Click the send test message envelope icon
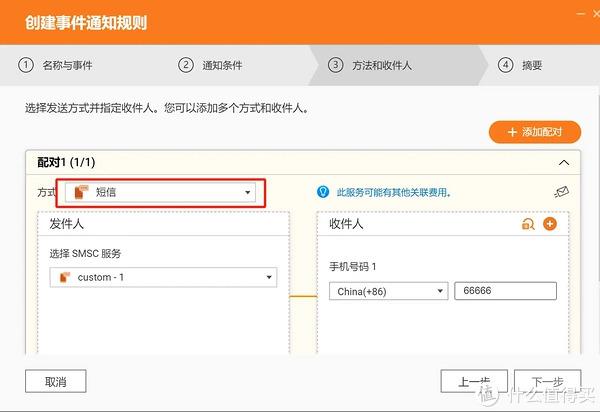 tap(562, 192)
